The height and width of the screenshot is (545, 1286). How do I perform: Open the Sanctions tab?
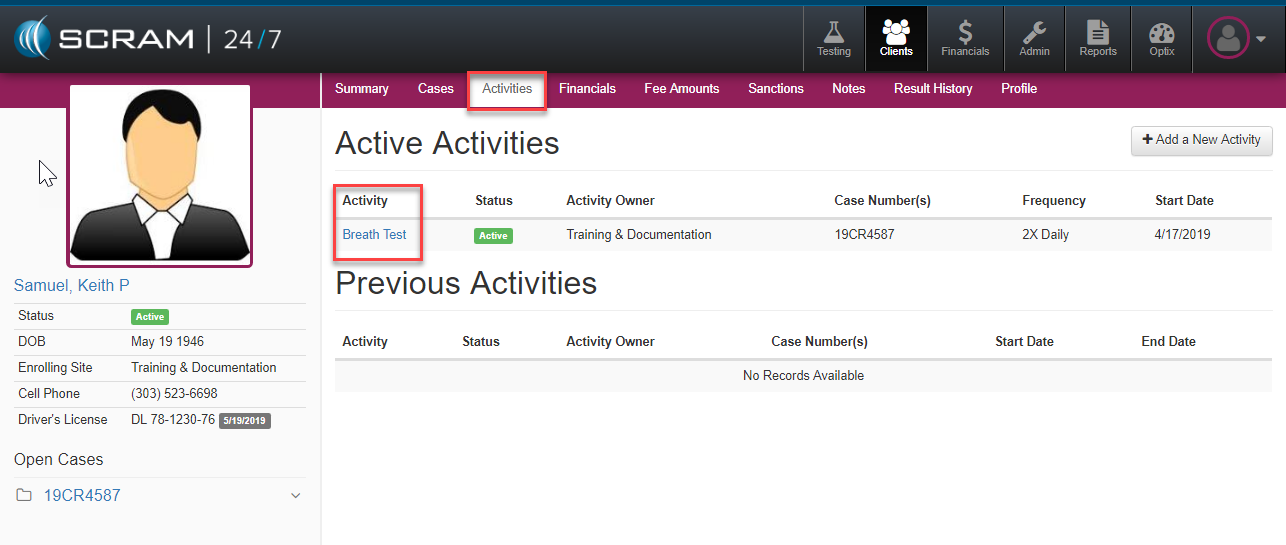point(775,89)
